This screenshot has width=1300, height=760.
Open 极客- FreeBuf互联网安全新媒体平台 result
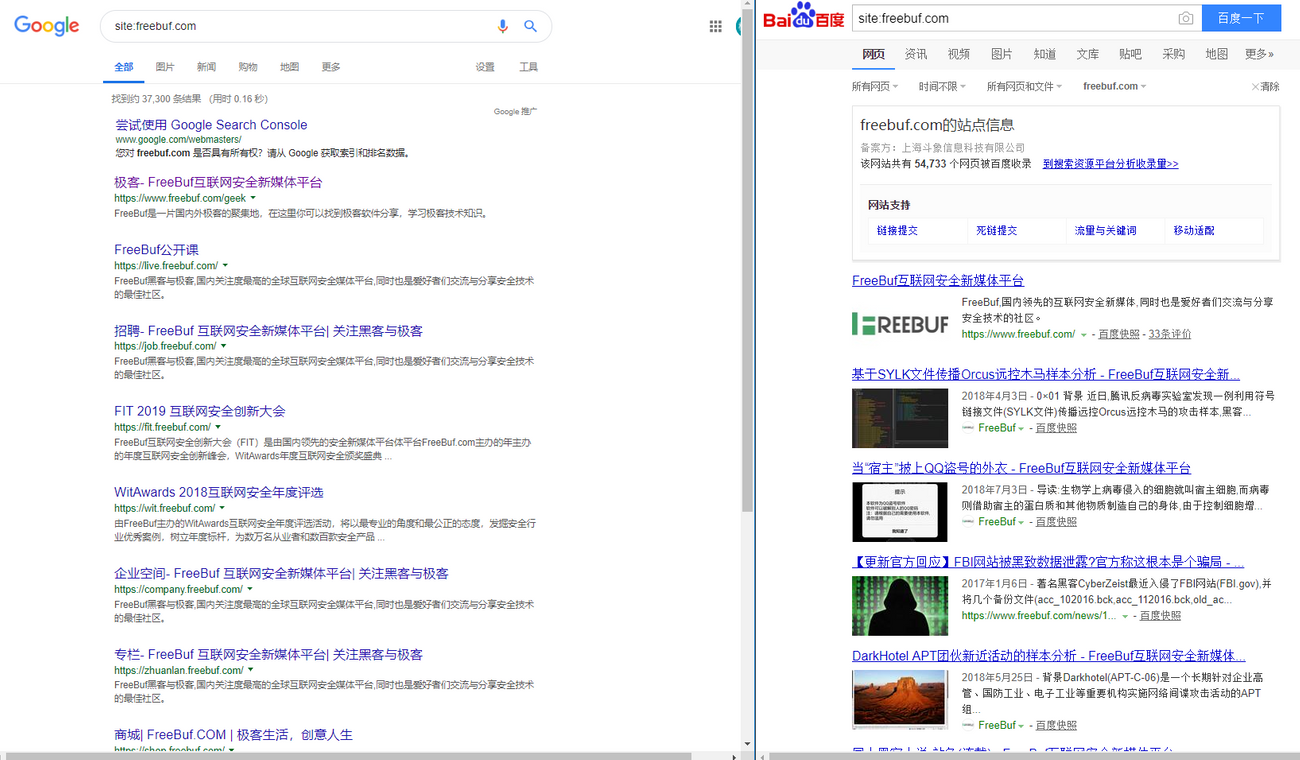point(218,182)
